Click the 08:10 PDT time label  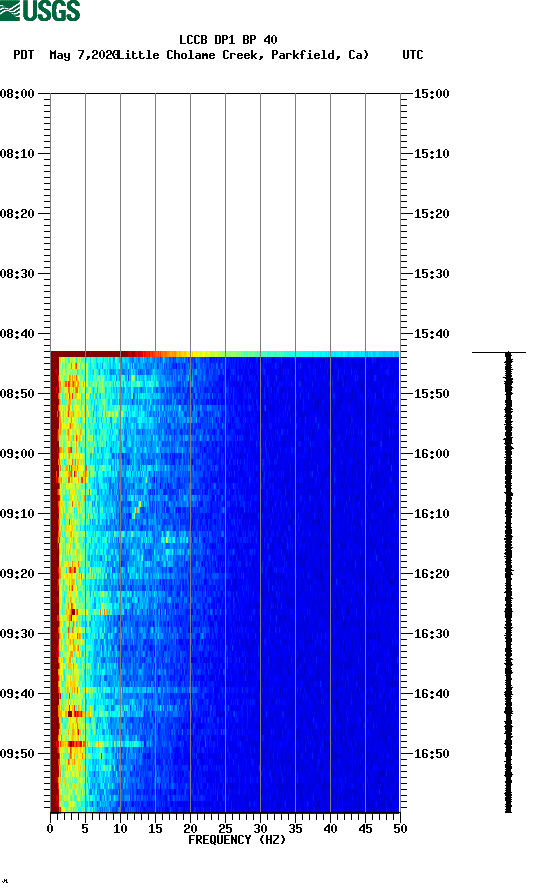point(18,154)
